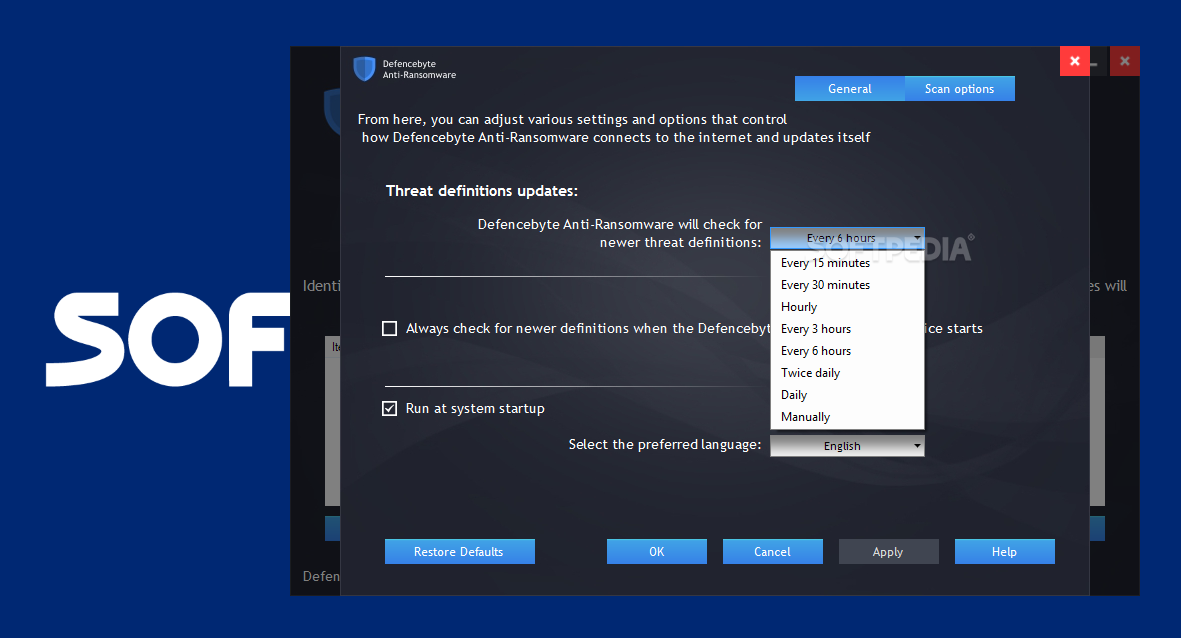Click the Apply button
Viewport: 1181px width, 638px height.
pos(889,551)
